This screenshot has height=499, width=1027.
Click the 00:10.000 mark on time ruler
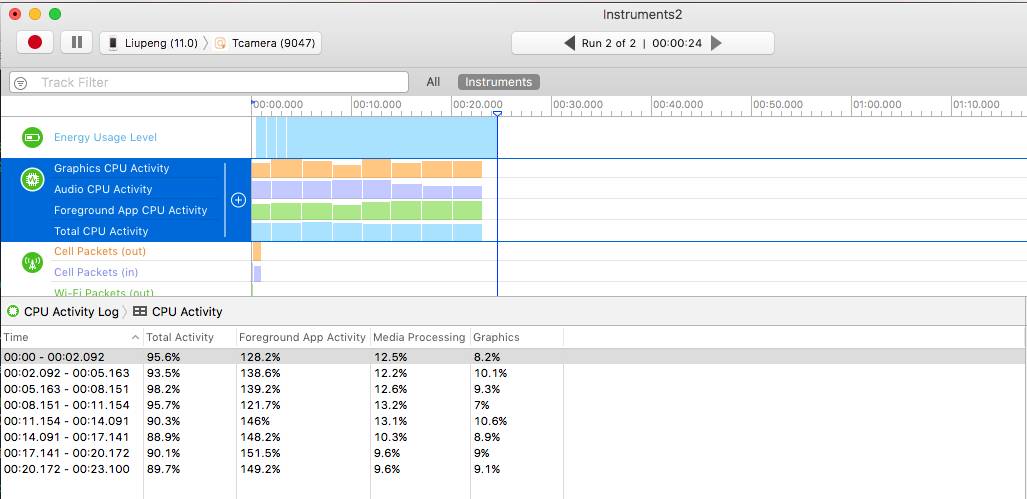click(x=377, y=105)
